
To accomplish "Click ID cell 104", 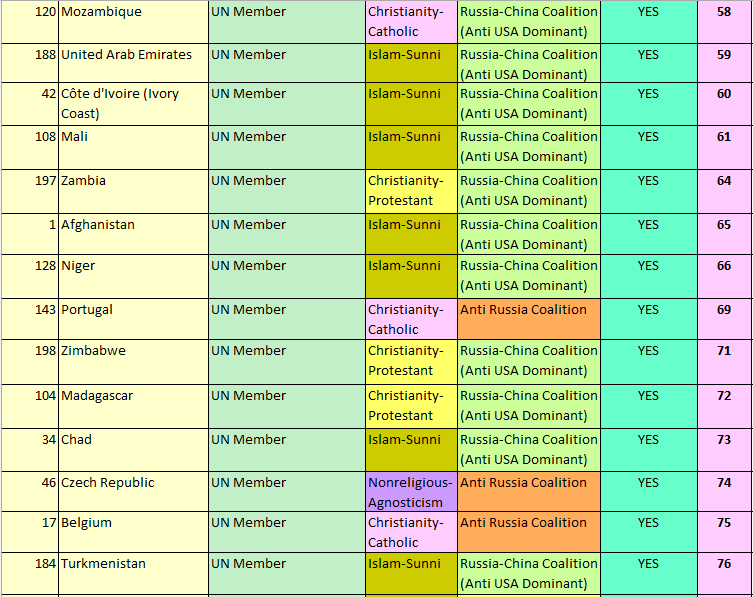I will point(30,406).
